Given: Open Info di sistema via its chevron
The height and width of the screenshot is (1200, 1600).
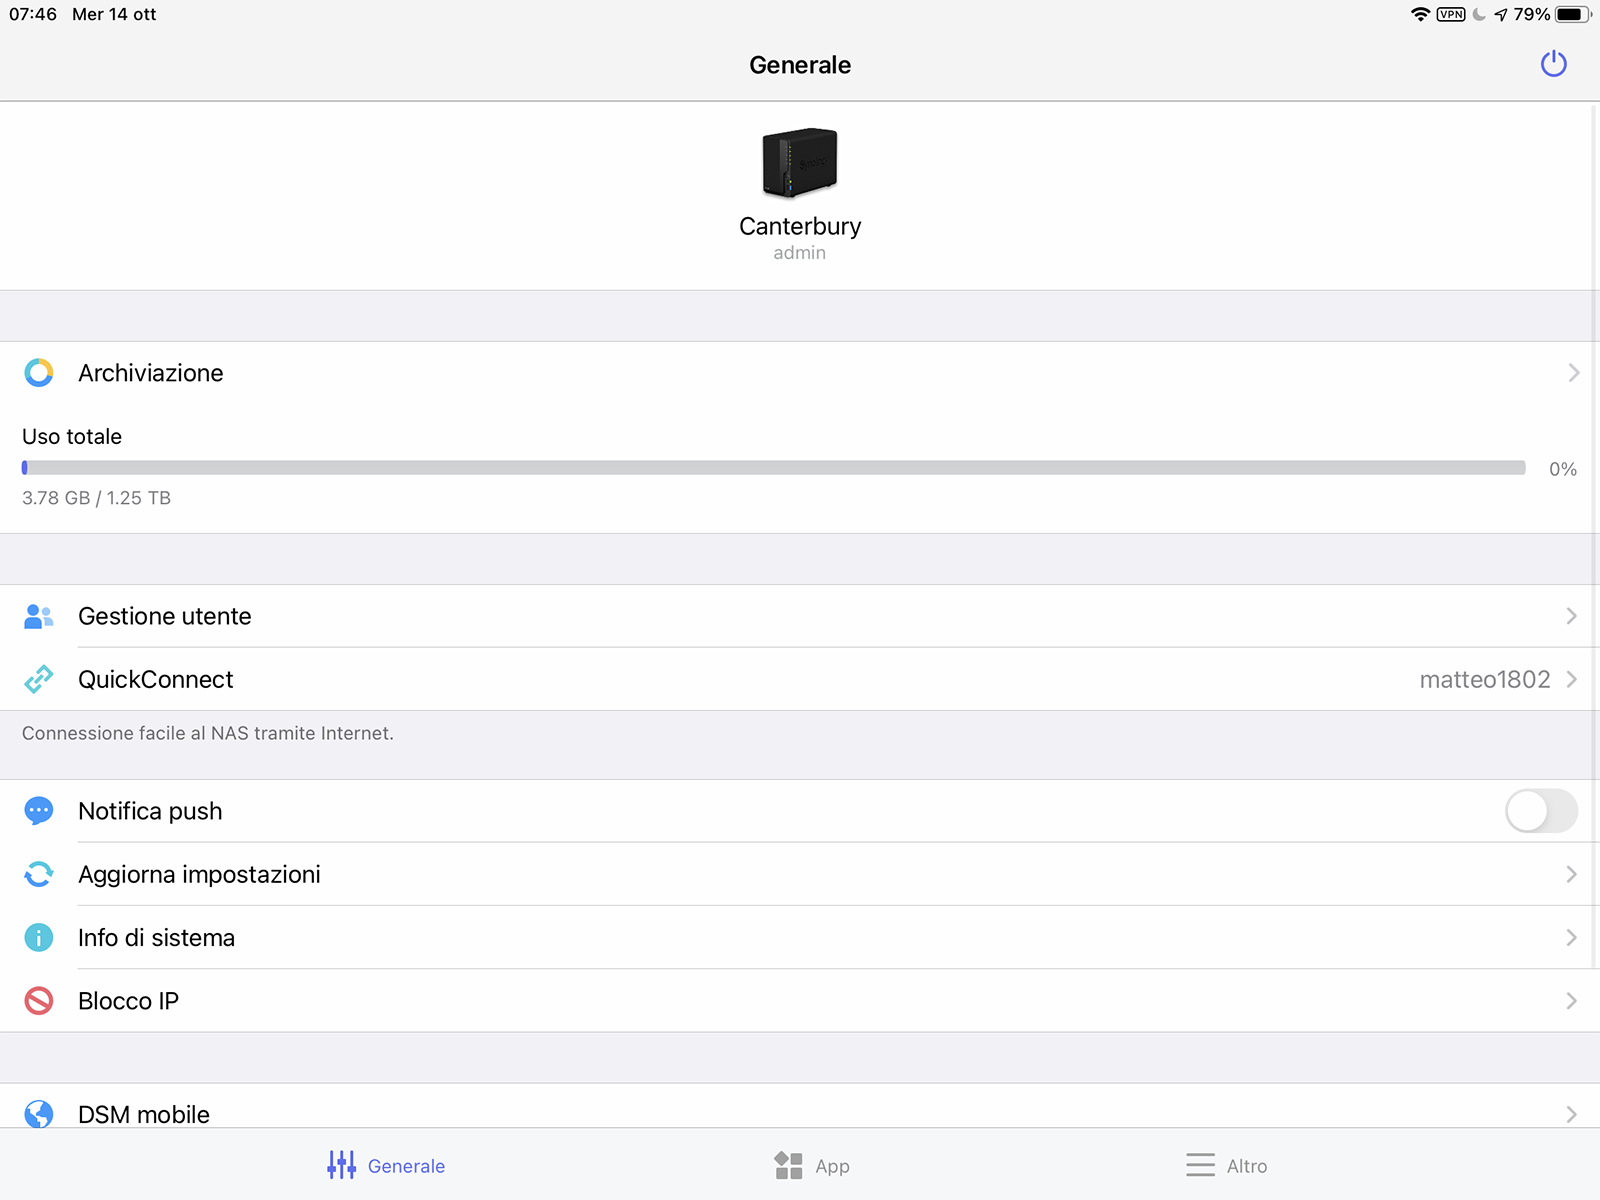Looking at the screenshot, I should click(x=1572, y=937).
